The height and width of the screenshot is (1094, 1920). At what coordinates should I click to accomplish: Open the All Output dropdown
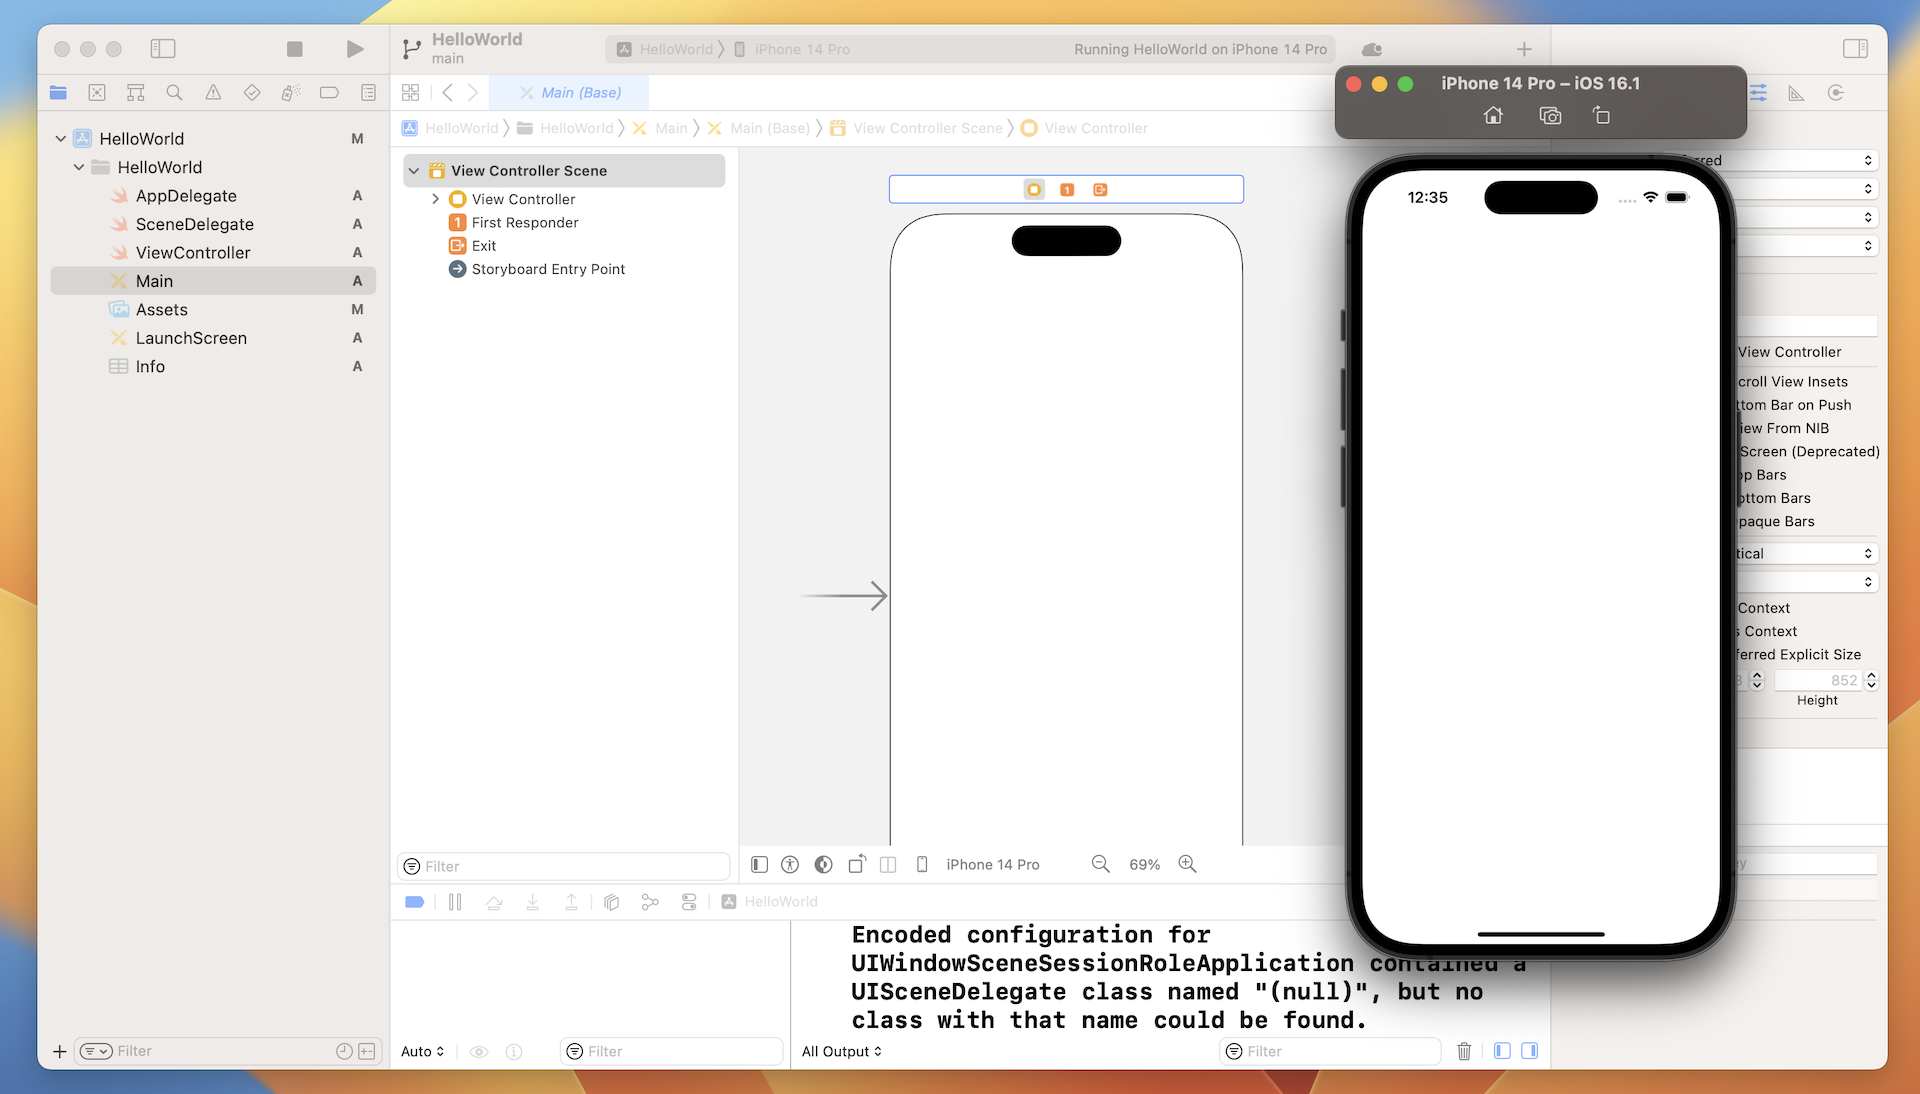(841, 1051)
